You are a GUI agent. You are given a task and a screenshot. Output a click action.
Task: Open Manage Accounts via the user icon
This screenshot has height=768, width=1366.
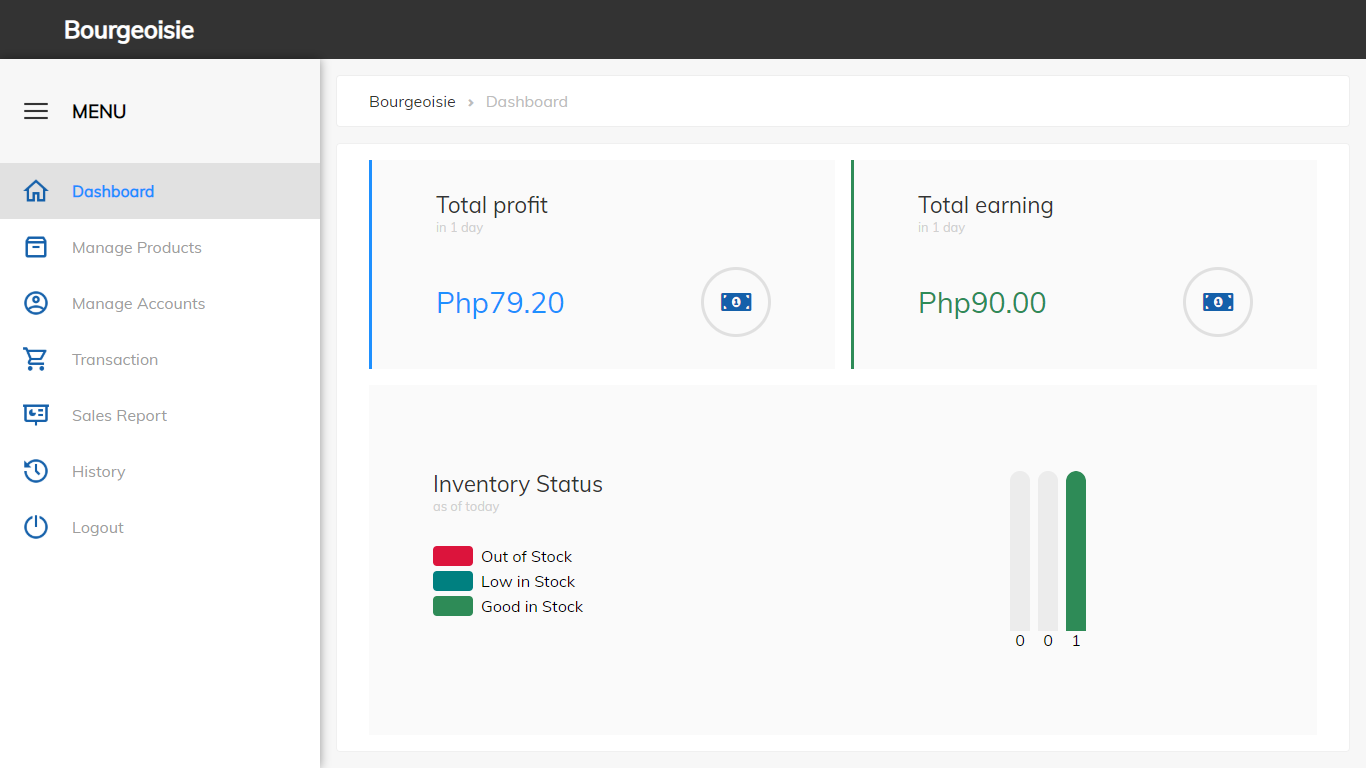[x=35, y=303]
